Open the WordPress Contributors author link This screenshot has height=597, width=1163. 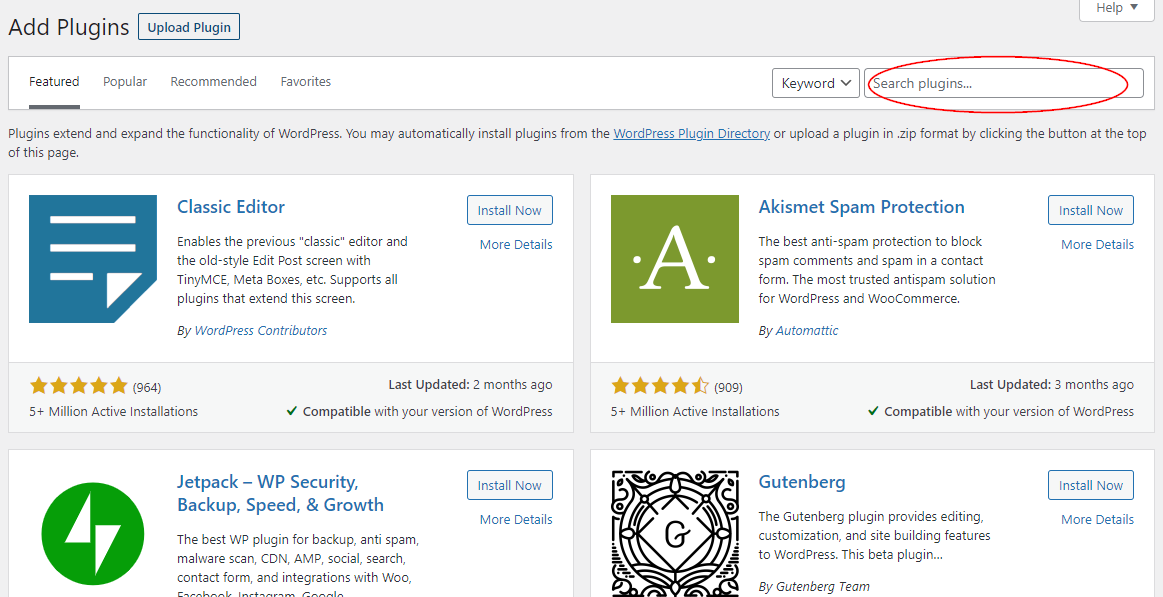tap(260, 331)
